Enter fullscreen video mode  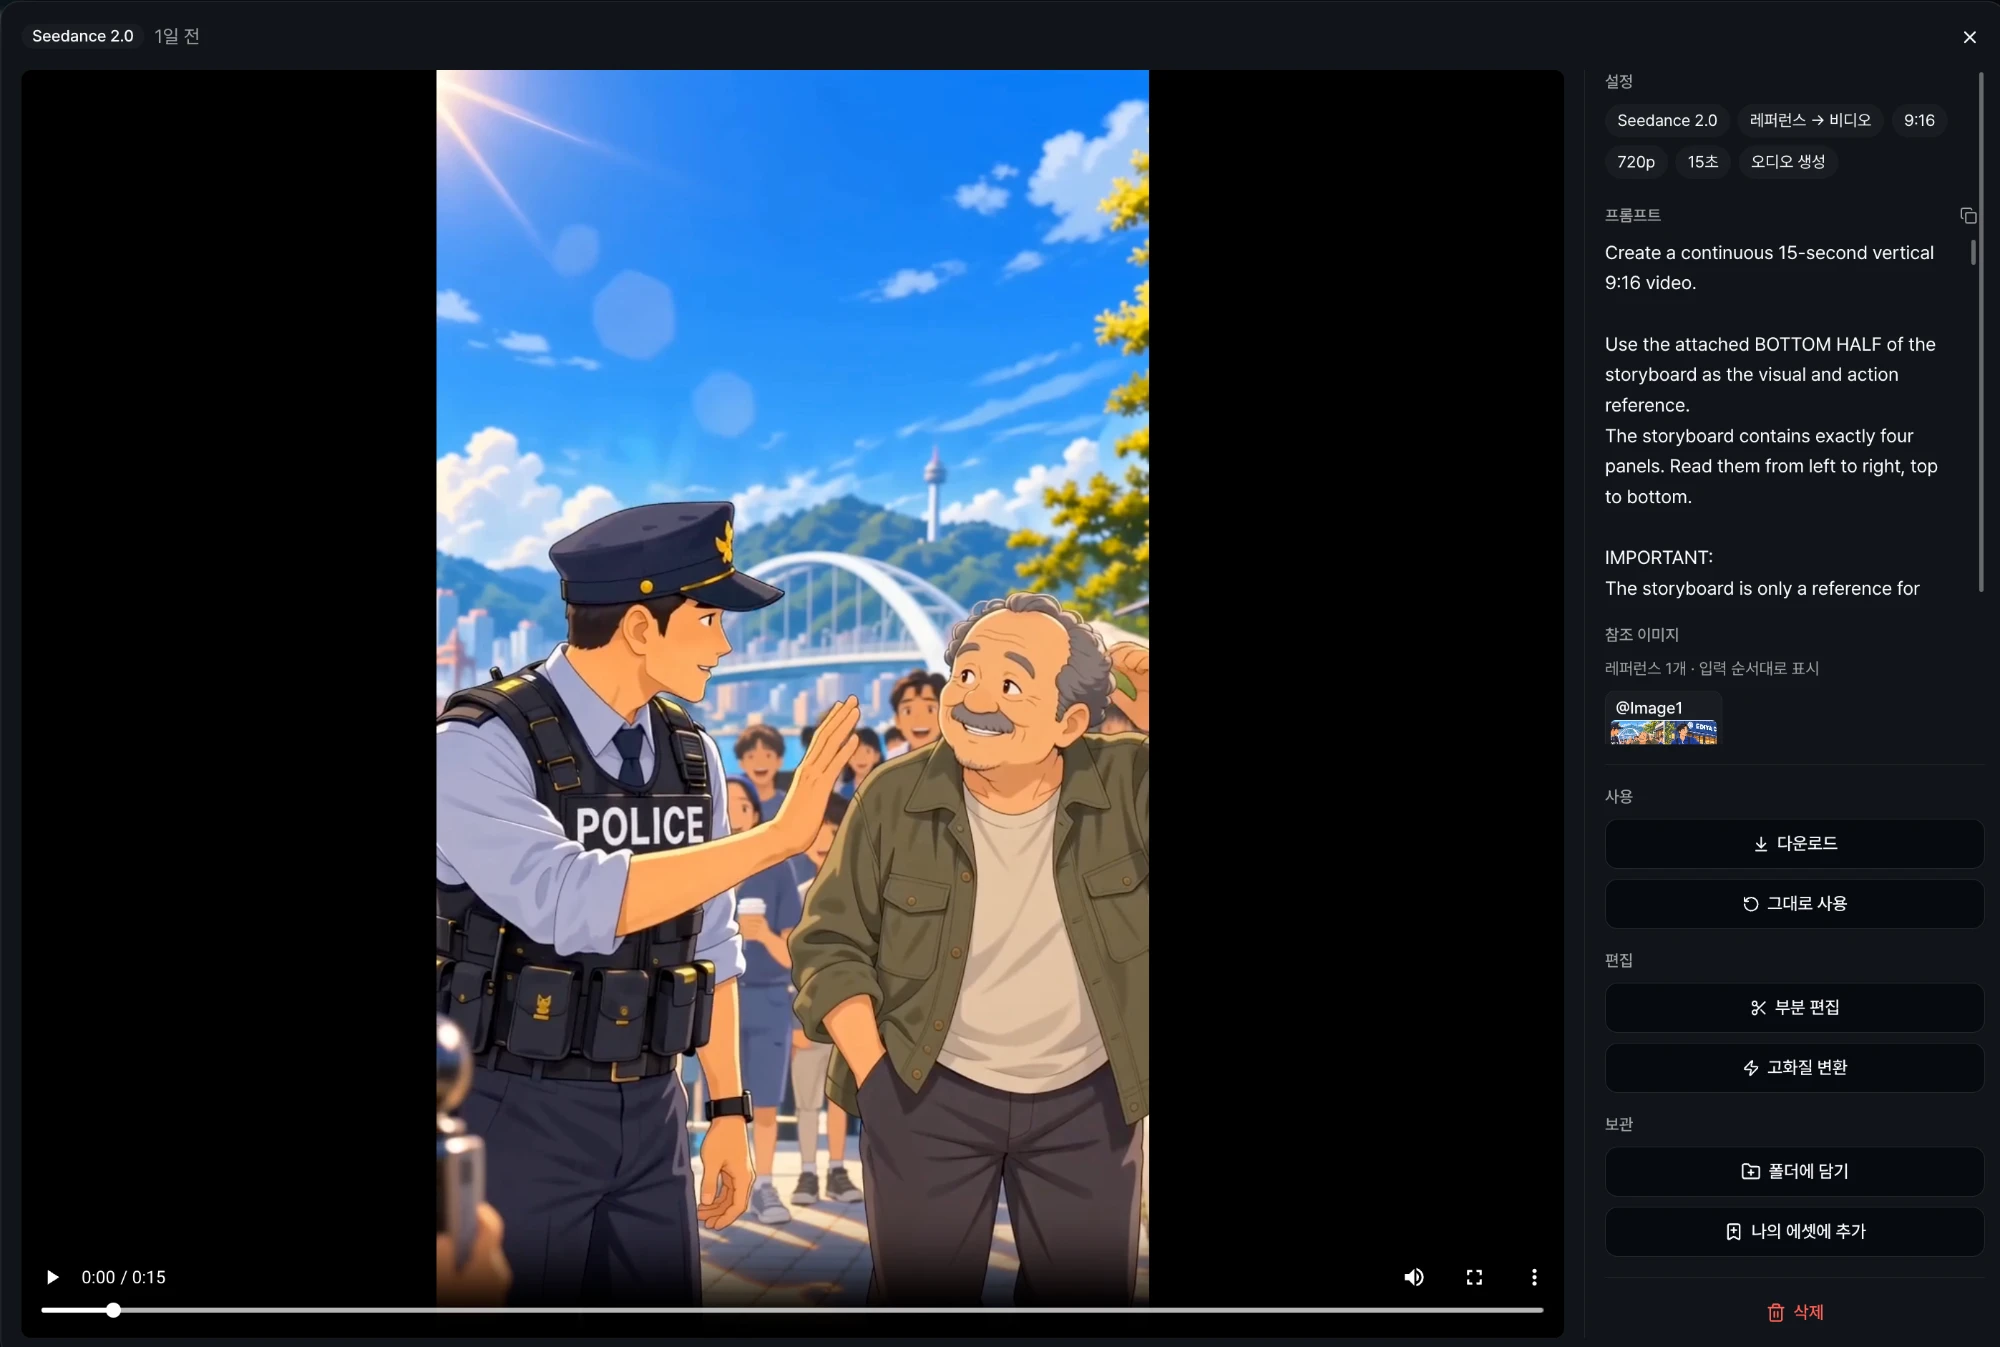click(1474, 1277)
